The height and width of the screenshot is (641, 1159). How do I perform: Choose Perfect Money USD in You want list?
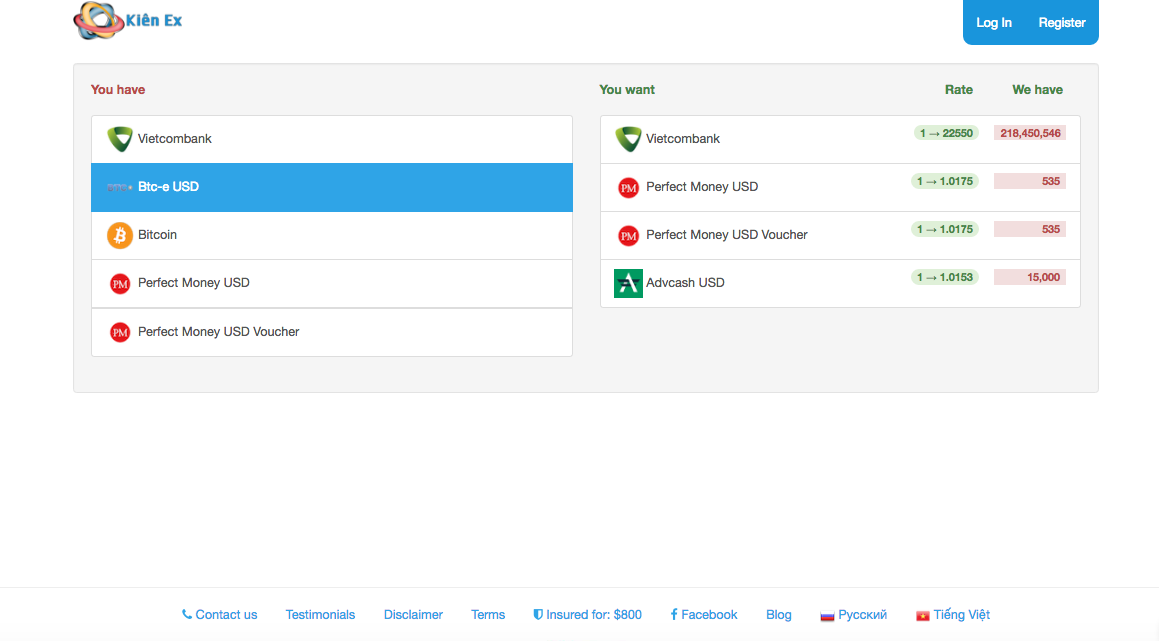pos(840,187)
